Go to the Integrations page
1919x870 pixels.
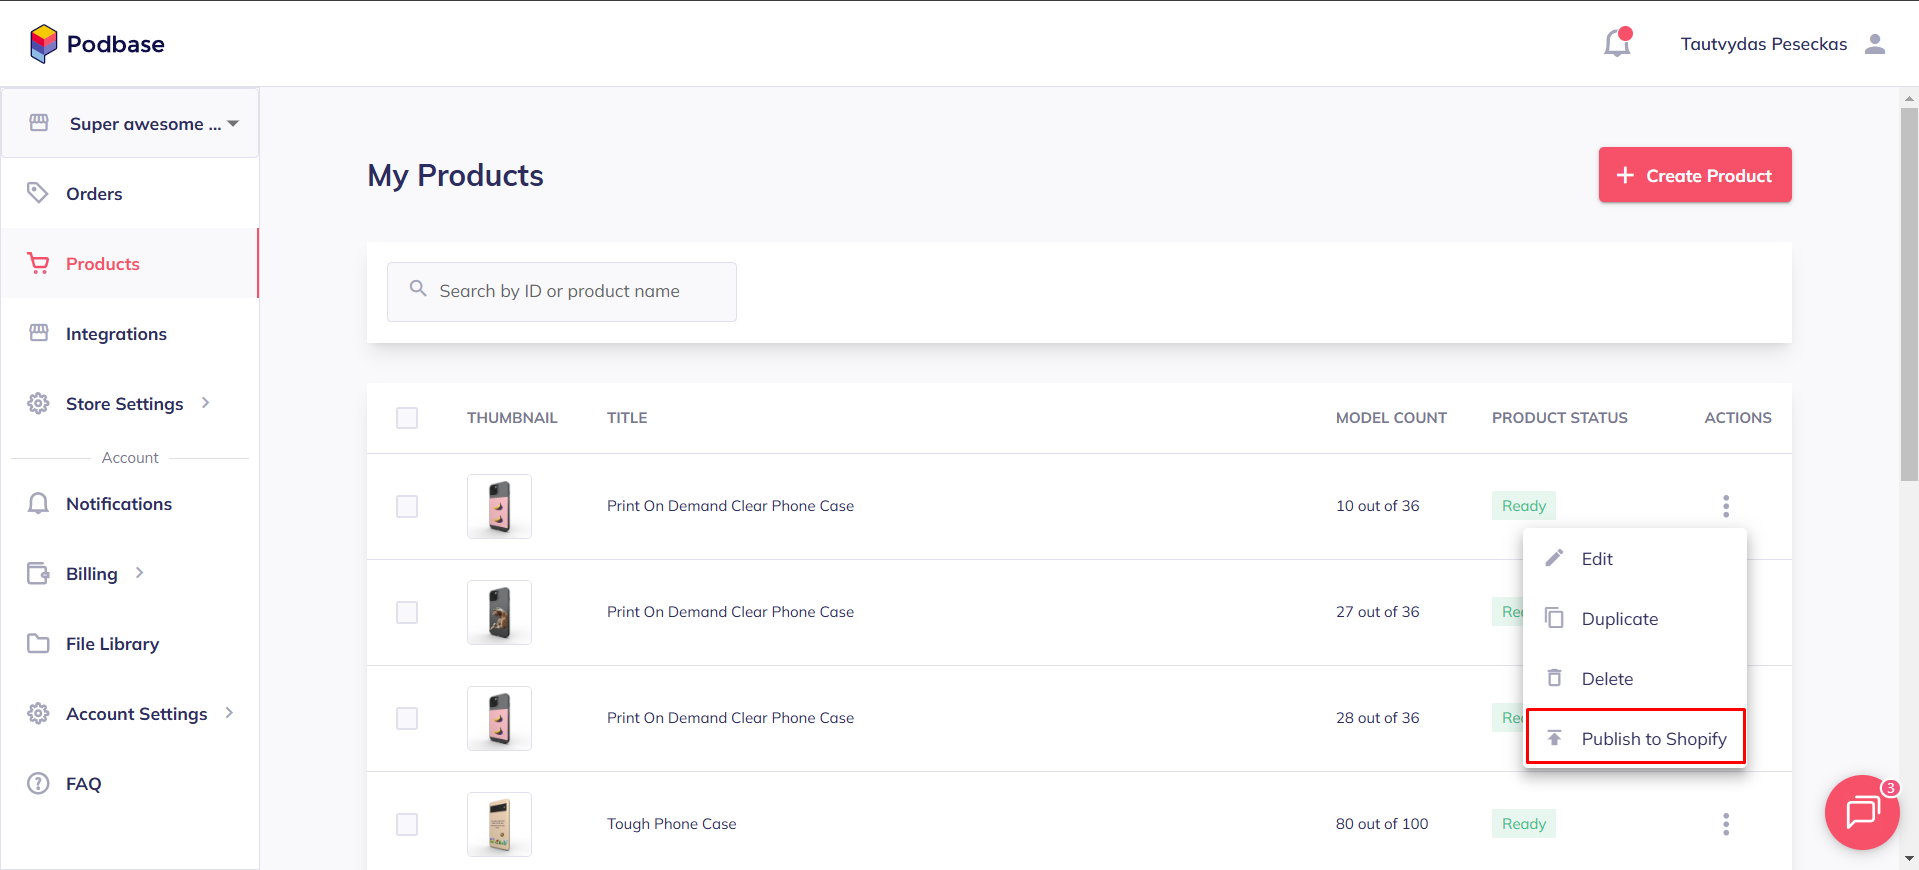tap(116, 334)
